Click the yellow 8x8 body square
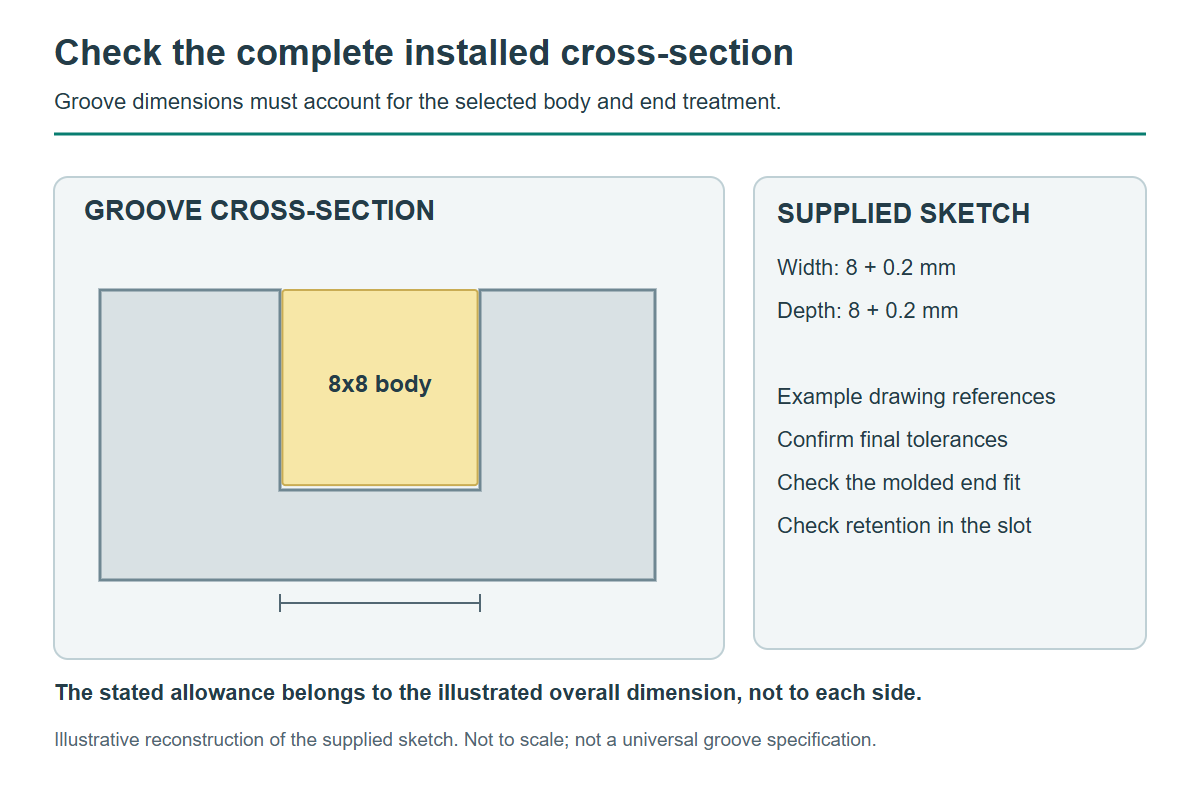Viewport: 1200px width, 800px height. tap(380, 388)
